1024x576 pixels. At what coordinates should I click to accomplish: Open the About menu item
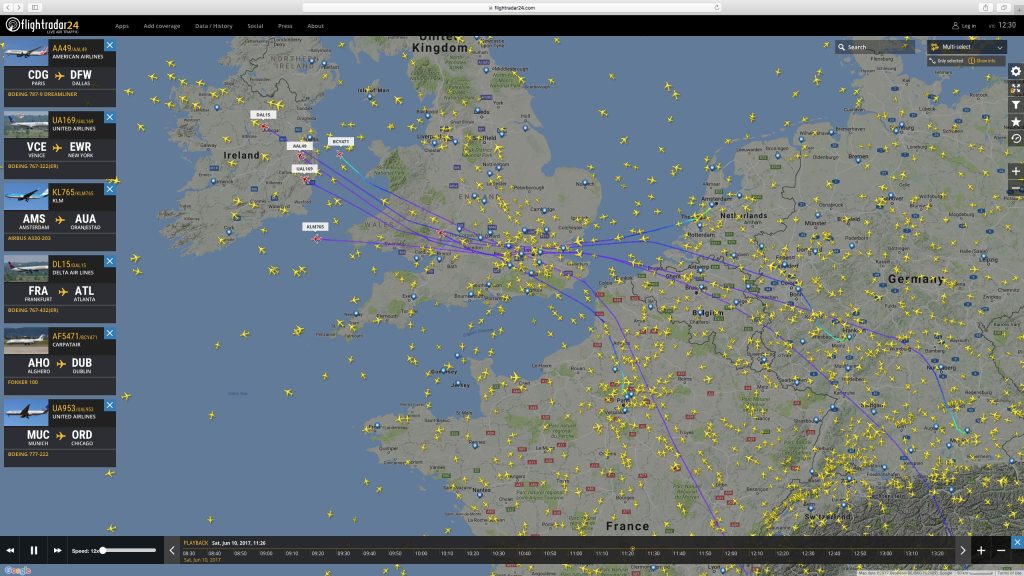(315, 26)
